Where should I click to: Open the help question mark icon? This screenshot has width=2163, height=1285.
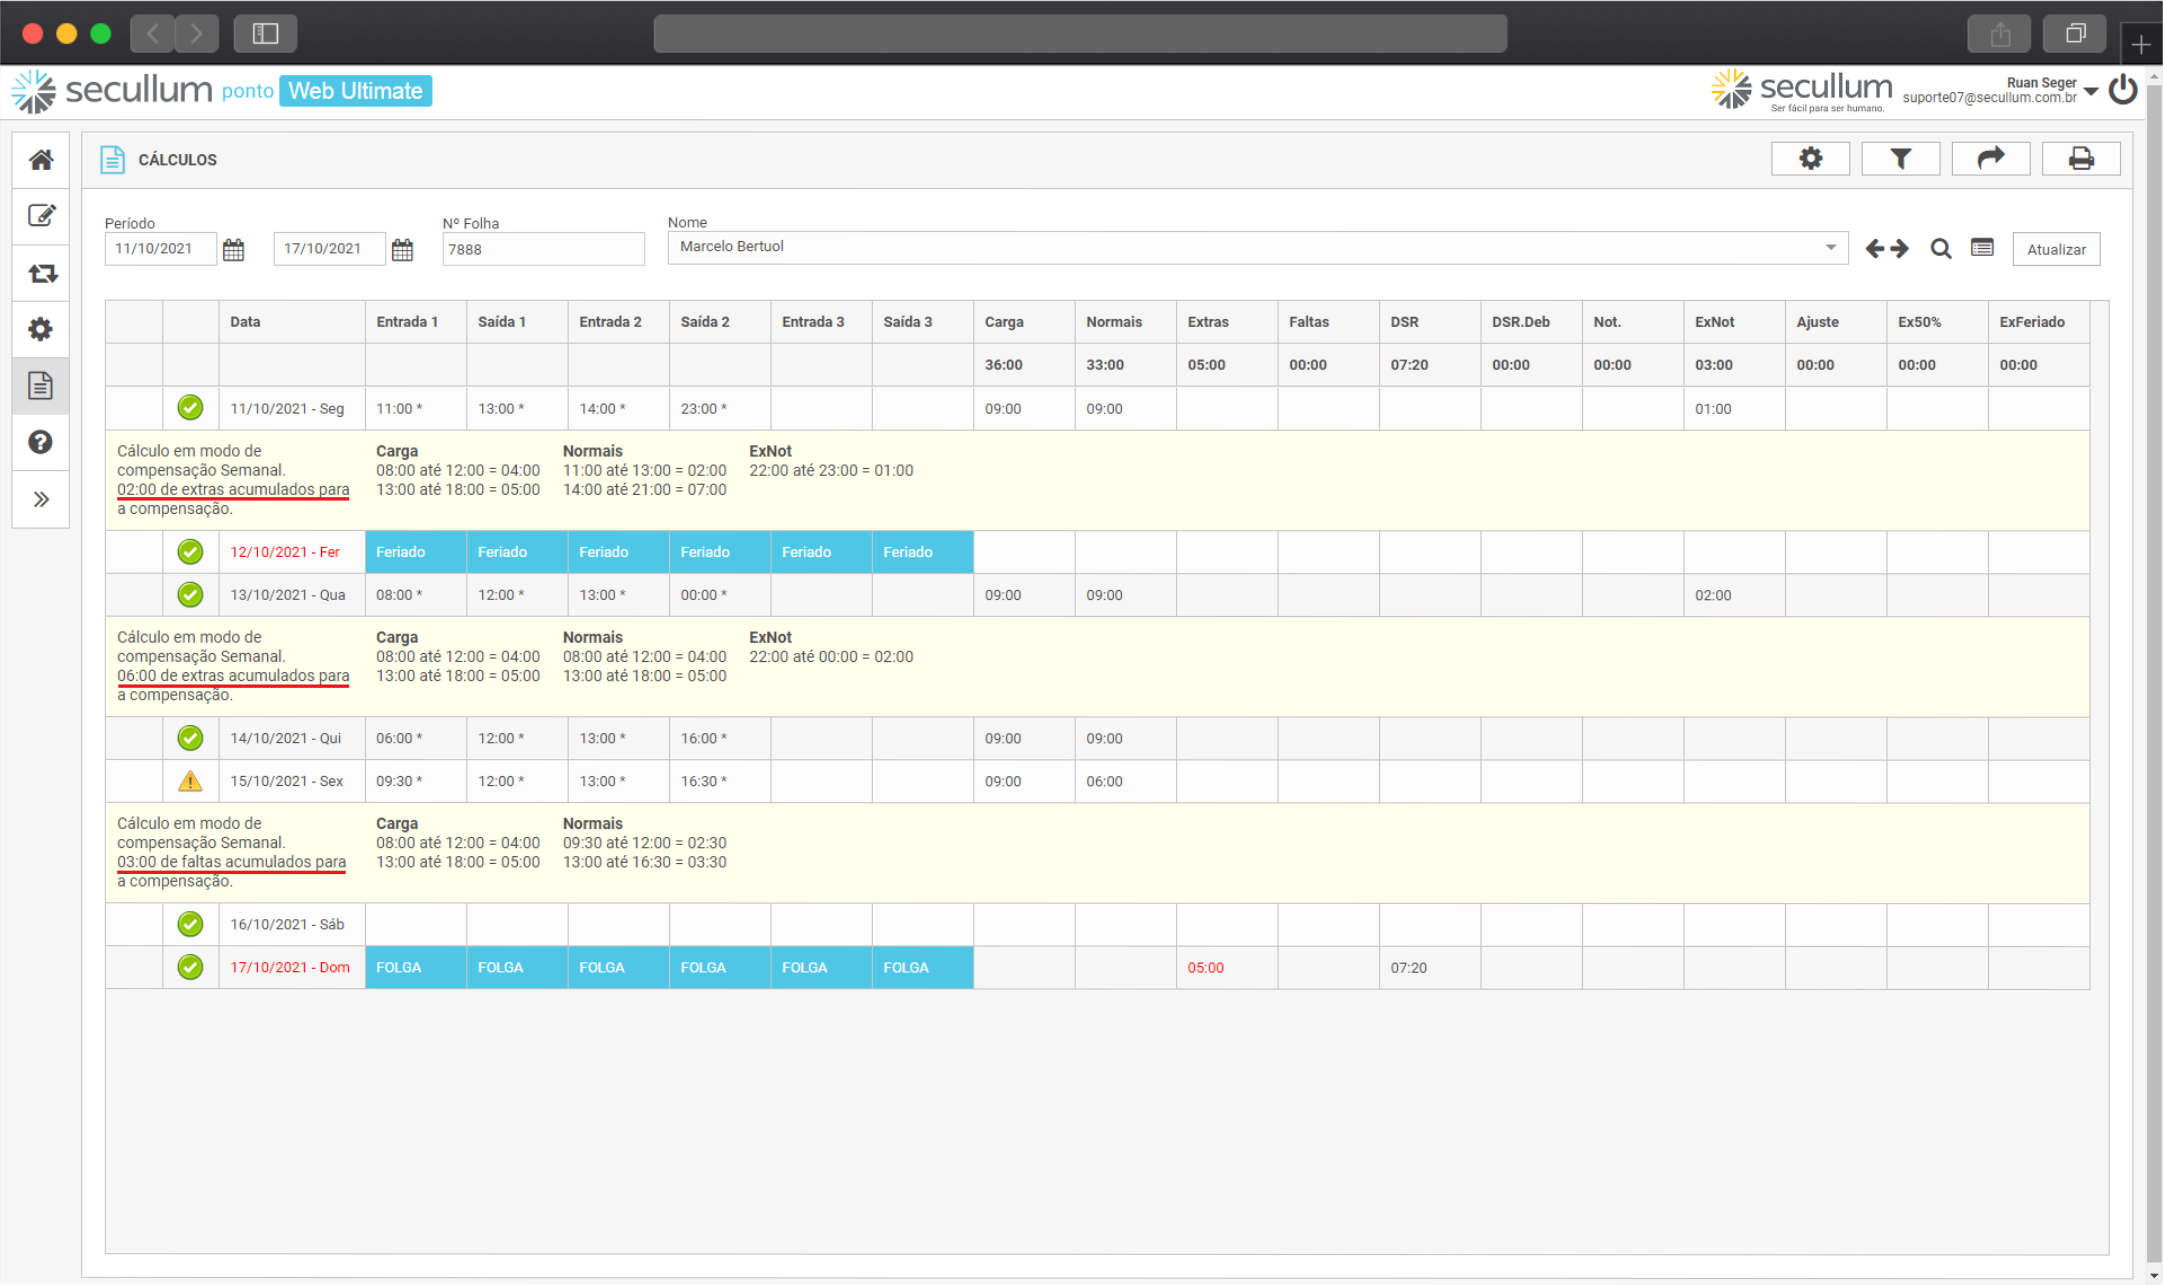(x=41, y=442)
